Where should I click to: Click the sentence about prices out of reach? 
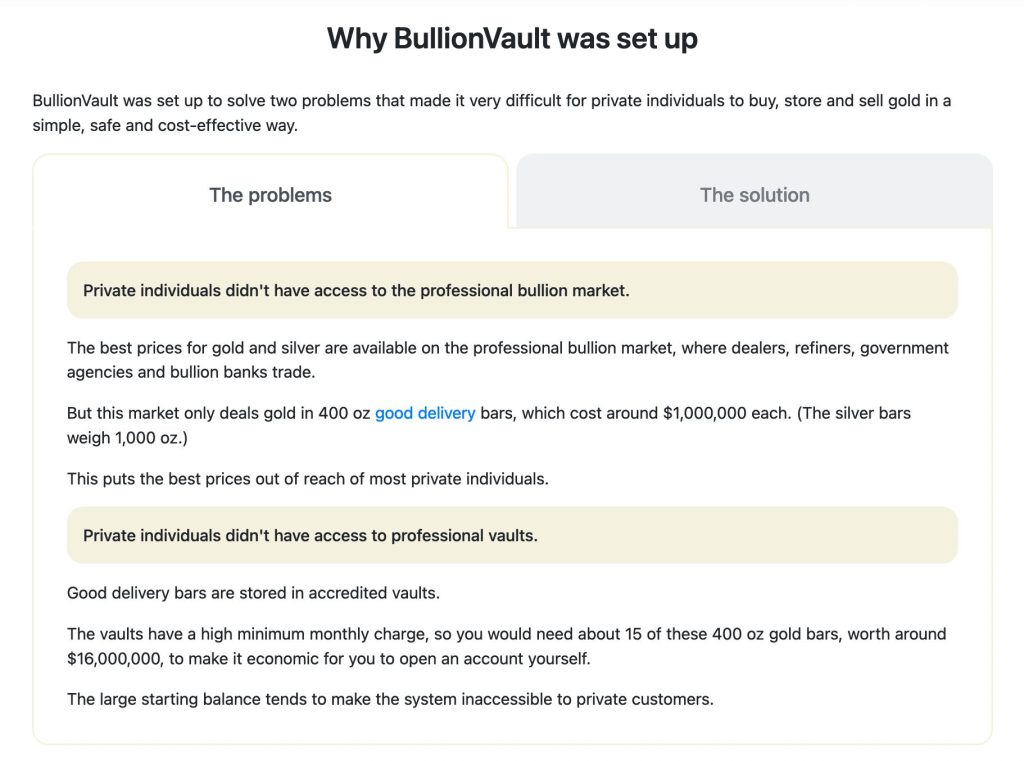point(308,479)
